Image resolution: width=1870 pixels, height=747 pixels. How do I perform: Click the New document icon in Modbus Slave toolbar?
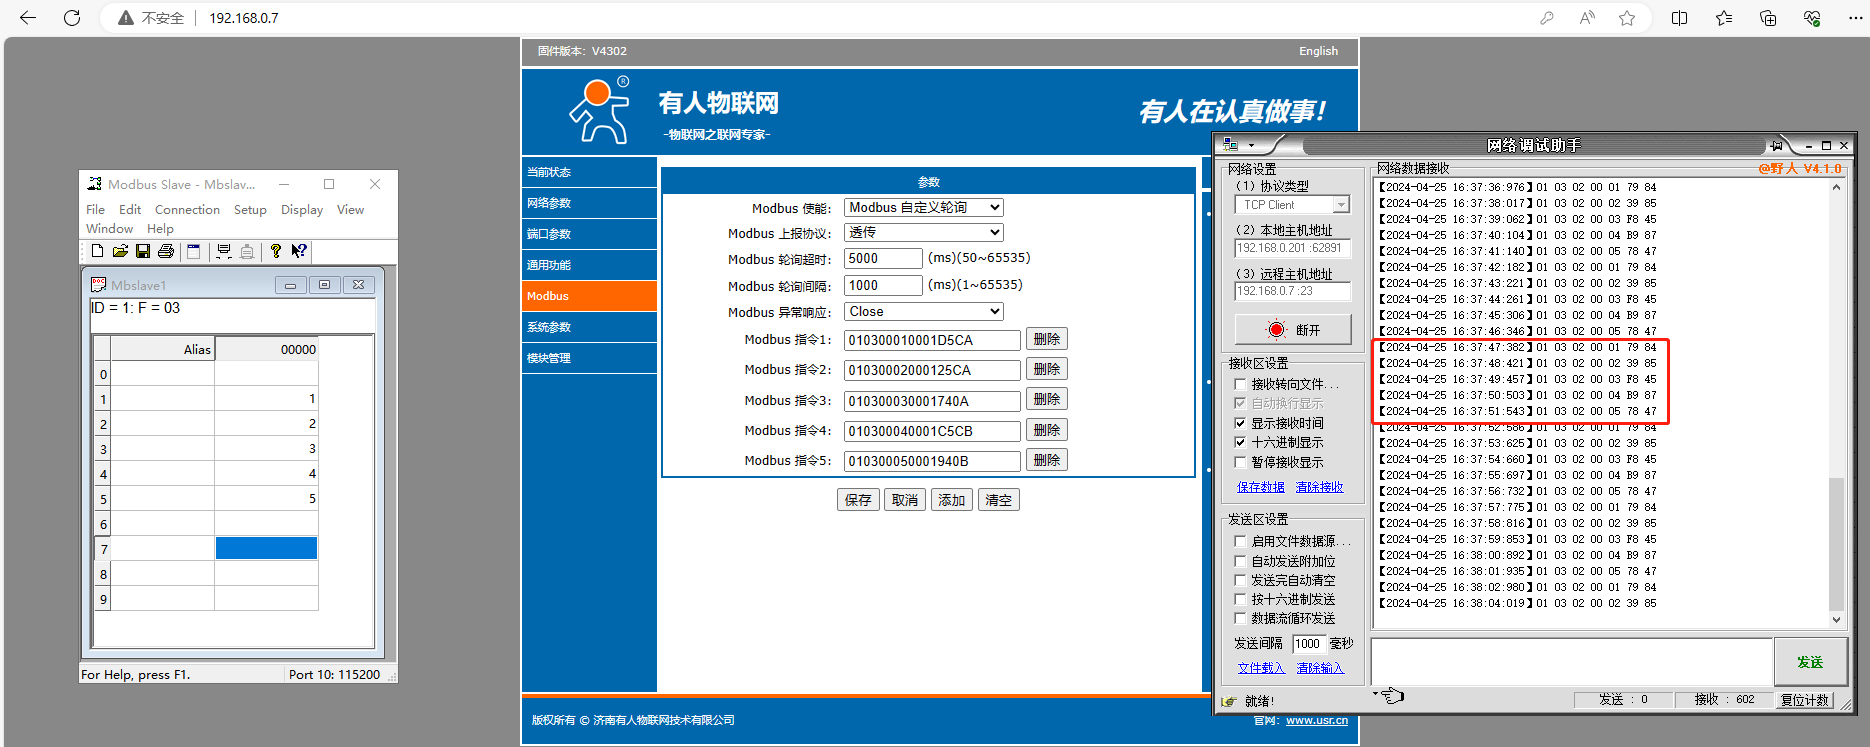[97, 251]
